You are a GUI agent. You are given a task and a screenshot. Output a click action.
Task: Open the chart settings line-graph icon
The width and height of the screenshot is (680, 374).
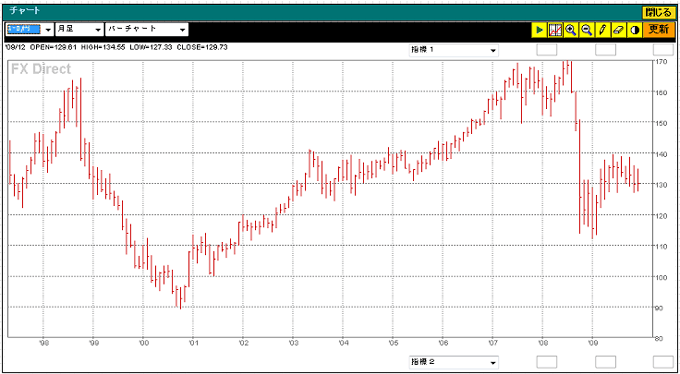(x=555, y=30)
